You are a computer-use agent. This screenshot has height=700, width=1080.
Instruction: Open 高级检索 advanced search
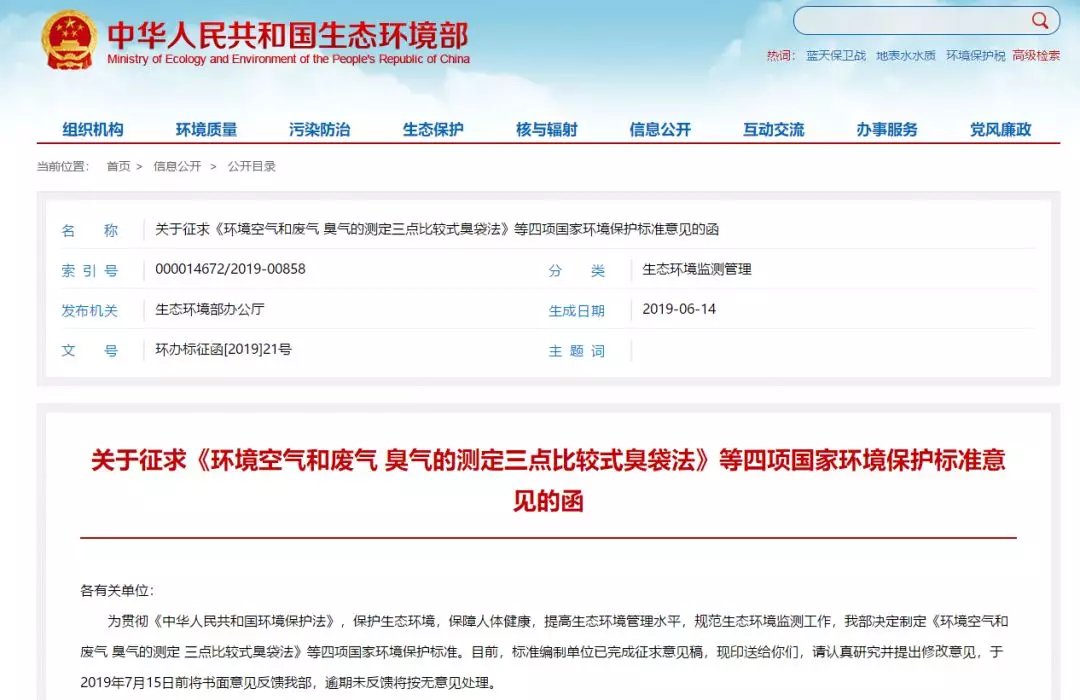tap(1036, 56)
